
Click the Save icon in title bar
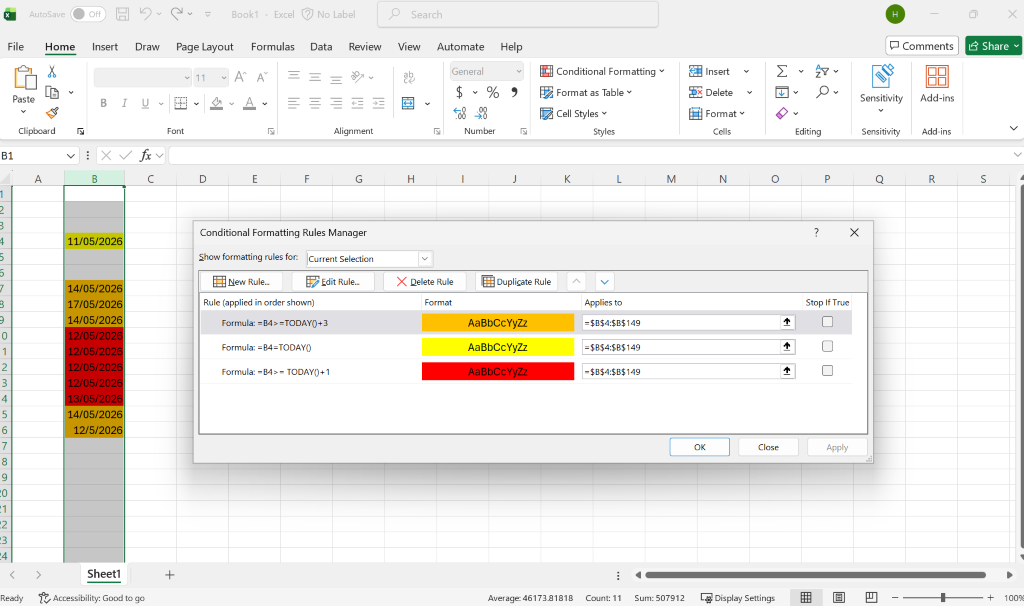tap(122, 14)
